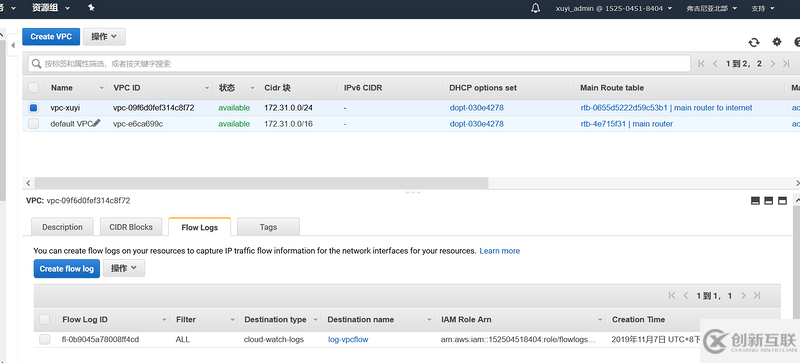Uncheck the vpc-xuyi row checkbox
Image resolution: width=800 pixels, height=363 pixels.
[x=33, y=108]
